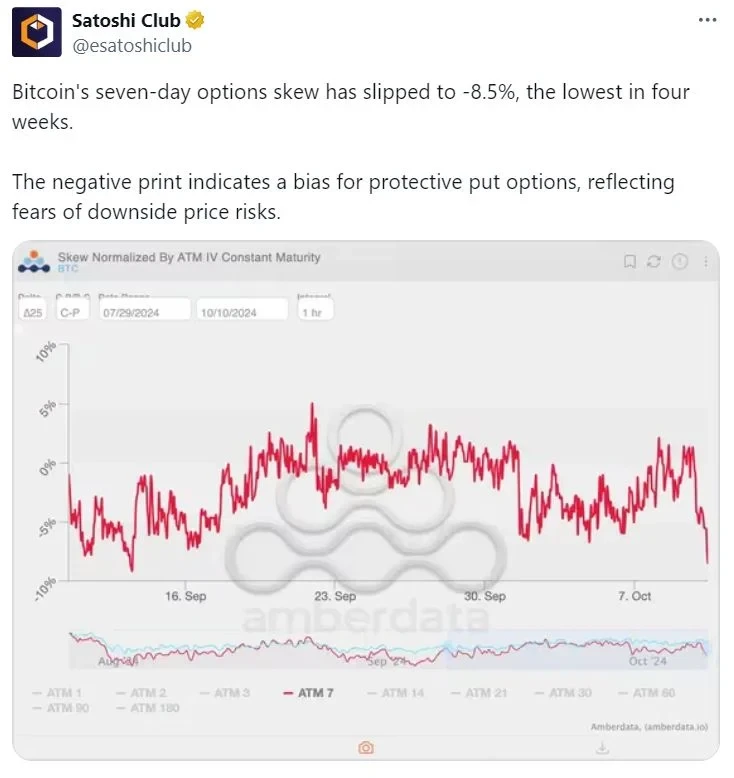Download the chart using download icon

pyautogui.click(x=603, y=747)
